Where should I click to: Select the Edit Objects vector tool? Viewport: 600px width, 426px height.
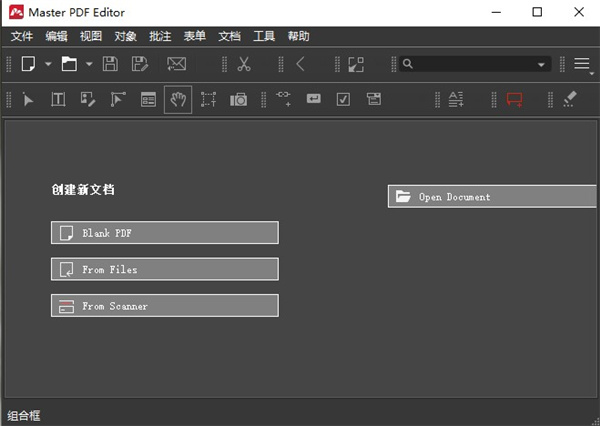[x=118, y=100]
